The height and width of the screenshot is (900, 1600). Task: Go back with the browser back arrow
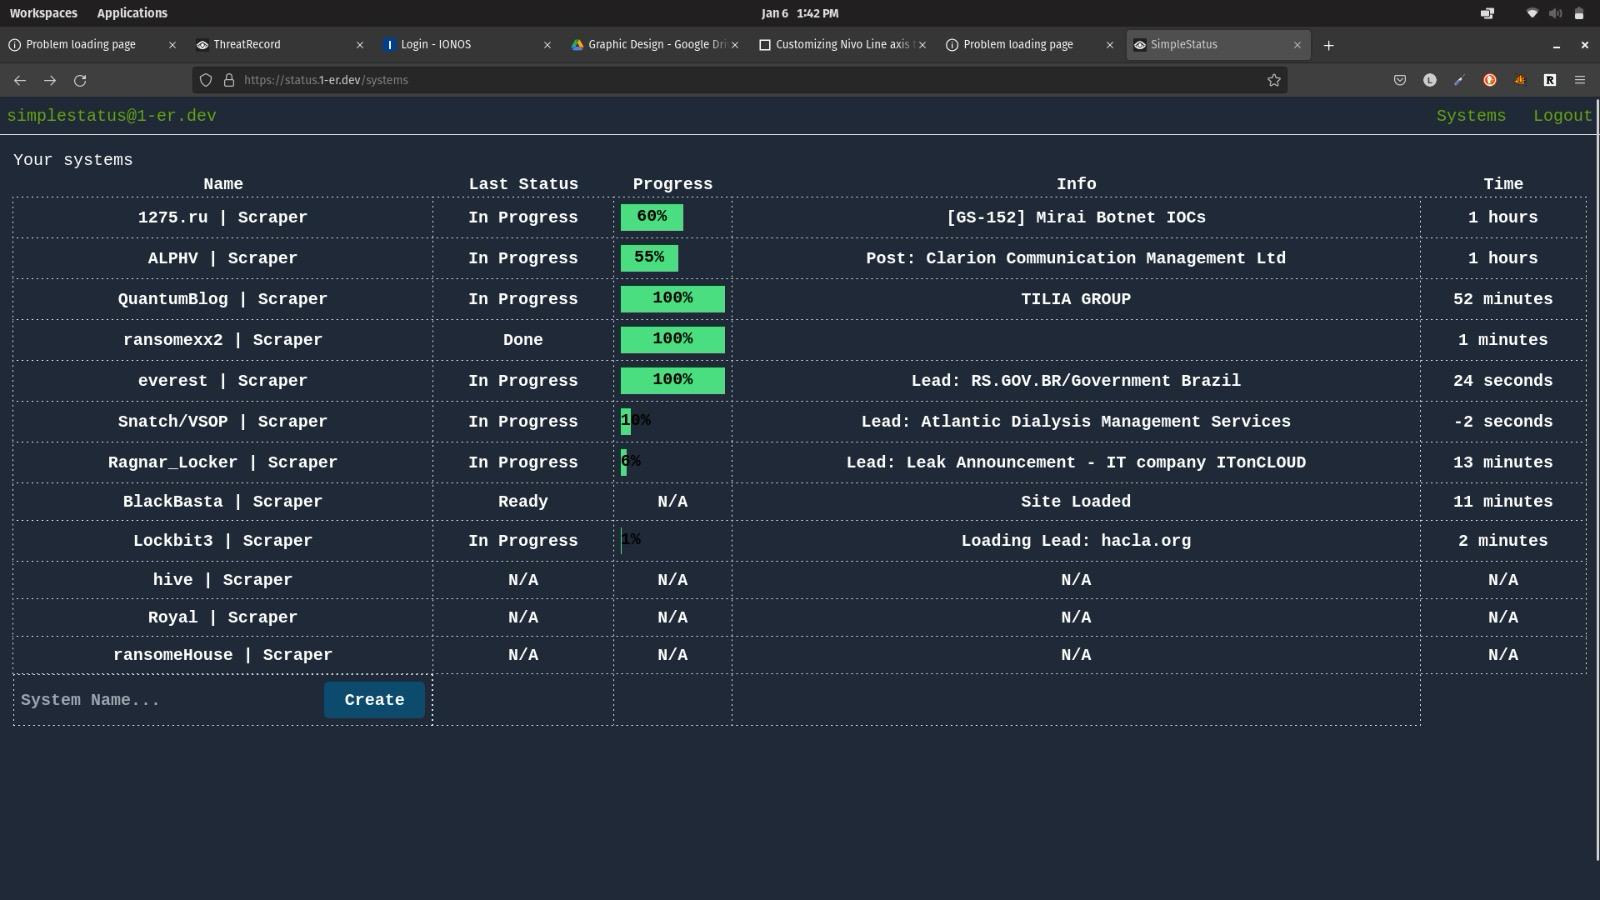[20, 80]
